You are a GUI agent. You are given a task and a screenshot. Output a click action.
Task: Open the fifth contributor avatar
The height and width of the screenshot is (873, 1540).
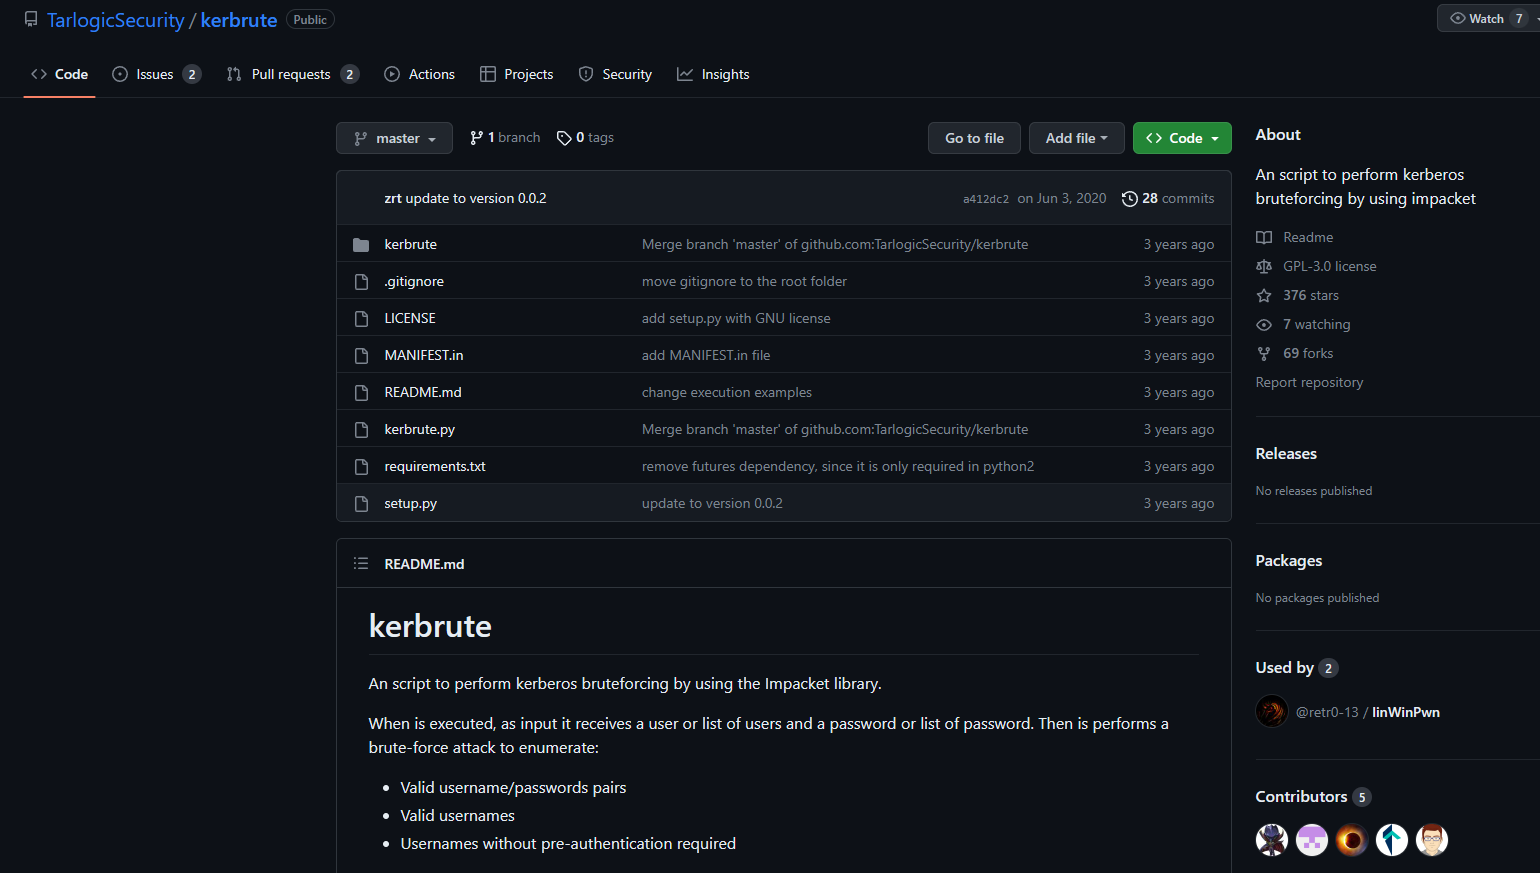1432,840
